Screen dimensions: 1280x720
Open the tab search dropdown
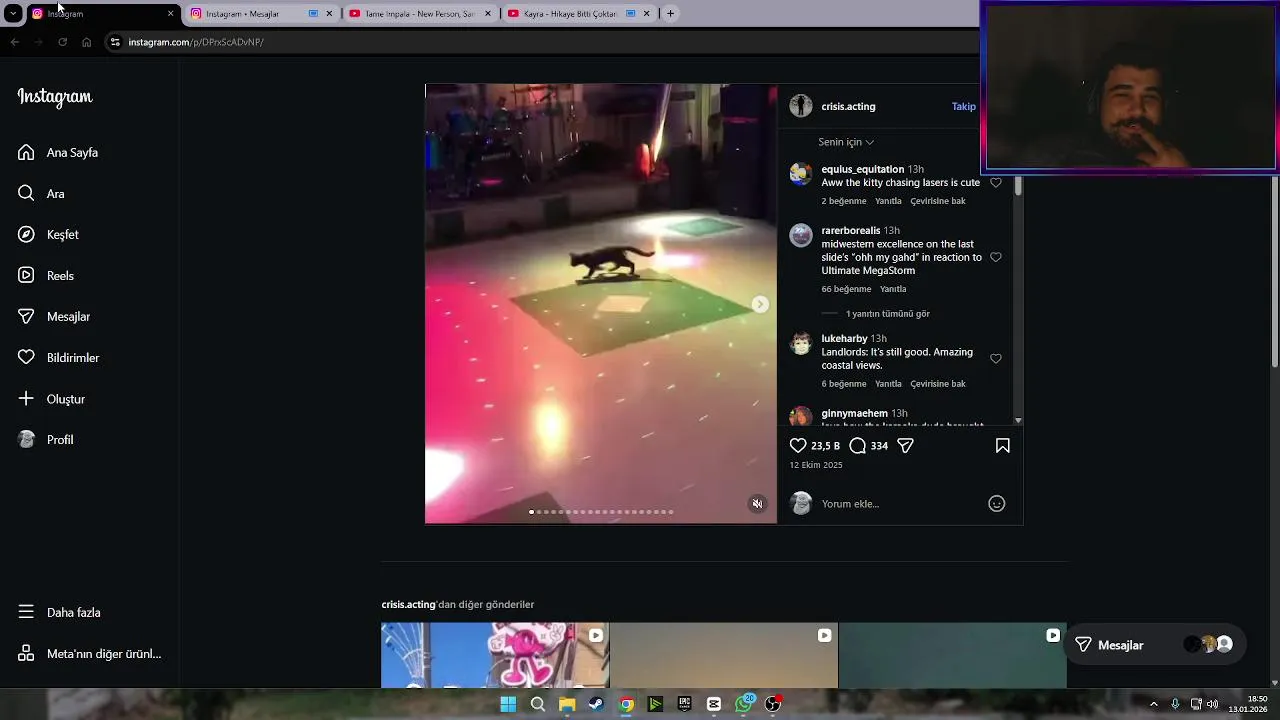point(13,14)
